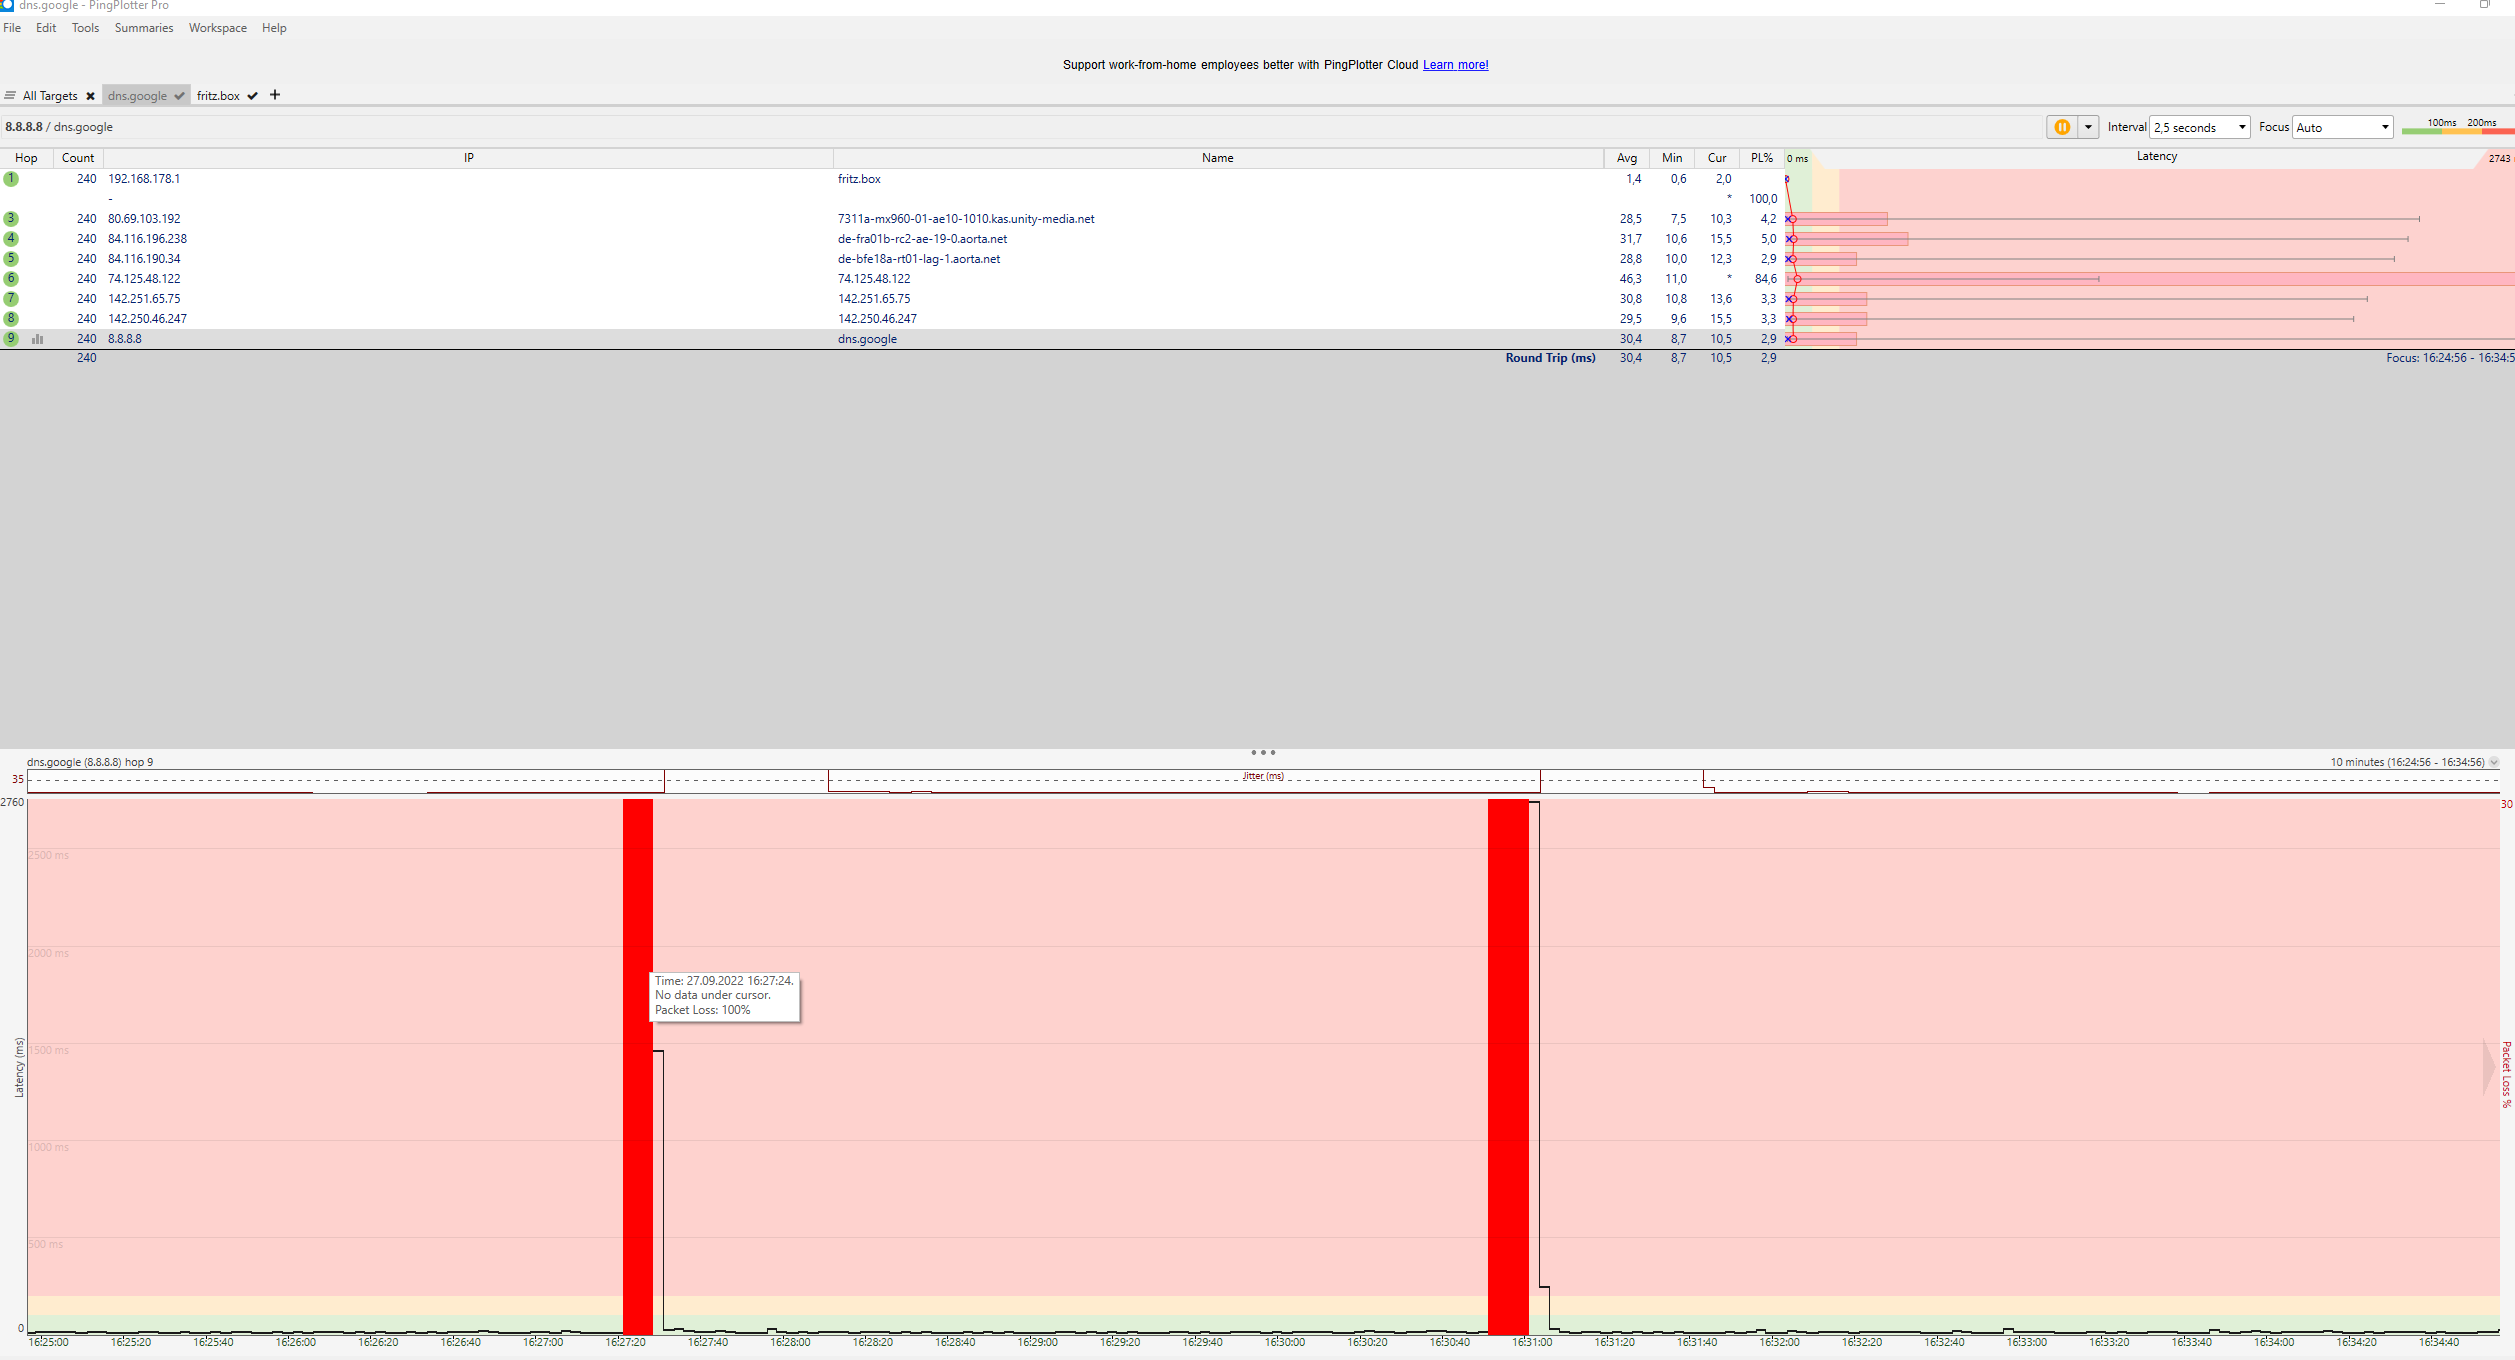2515x1360 pixels.
Task: Add a new target tab with plus icon
Action: [275, 95]
